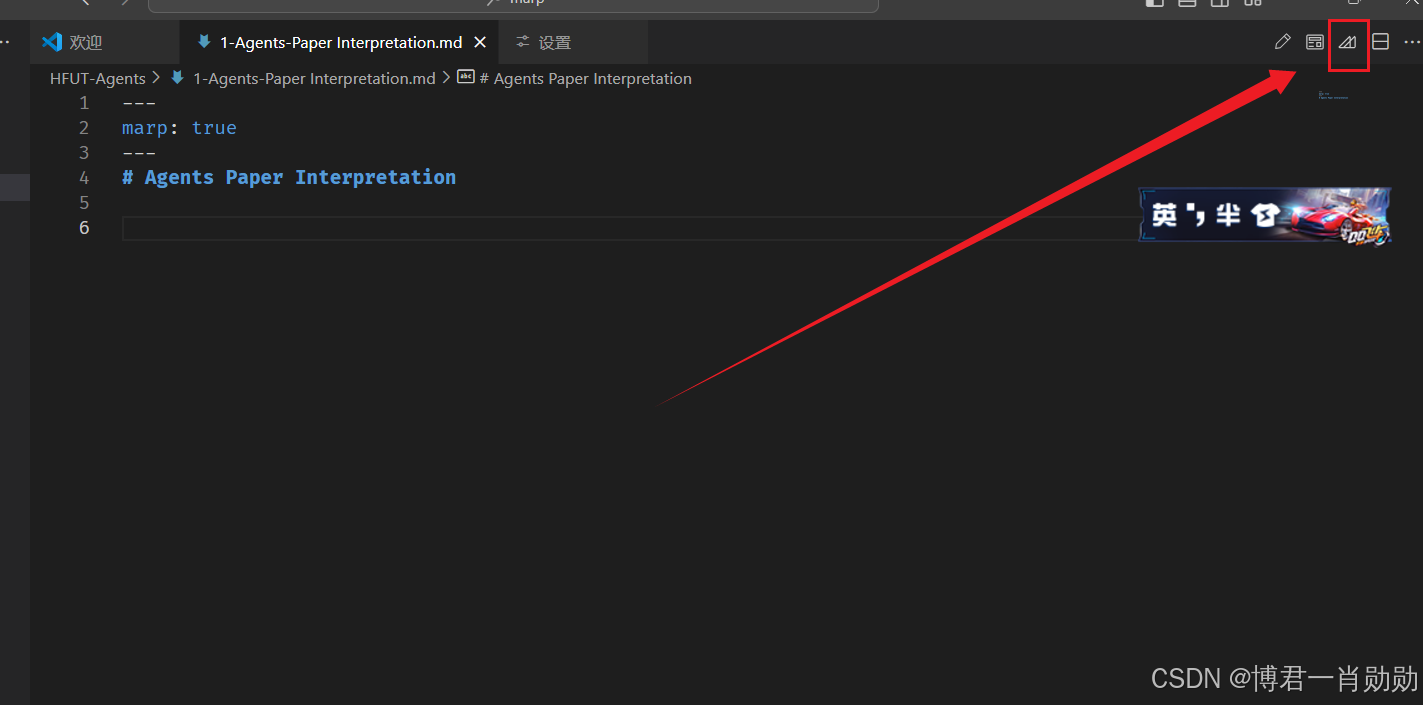
Task: Click the pencil edit icon in editor toolbar
Action: point(1283,42)
